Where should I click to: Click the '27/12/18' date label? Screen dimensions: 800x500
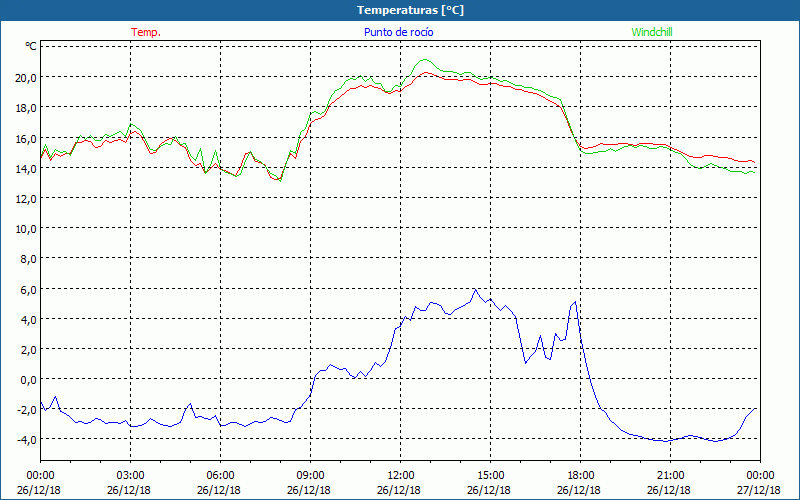[759, 490]
